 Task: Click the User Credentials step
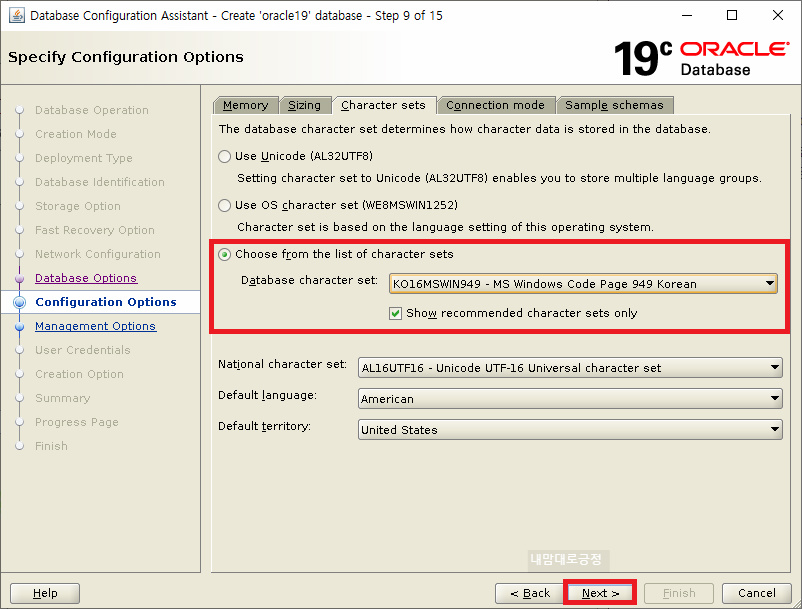[x=83, y=350]
